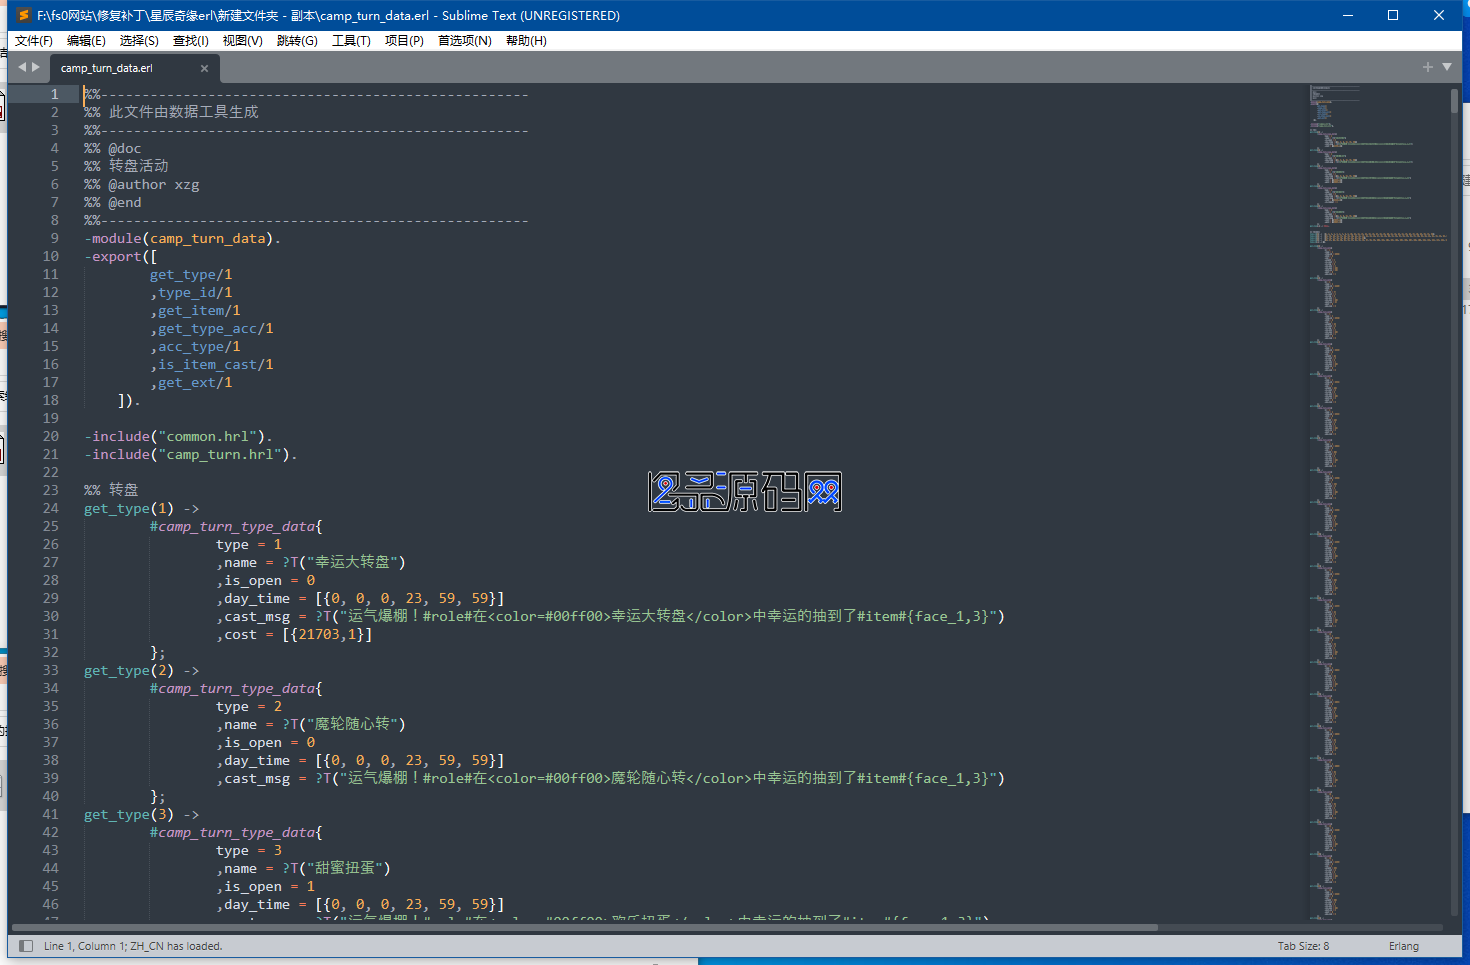Open the 编辑(E) menu
The height and width of the screenshot is (965, 1470).
click(86, 41)
